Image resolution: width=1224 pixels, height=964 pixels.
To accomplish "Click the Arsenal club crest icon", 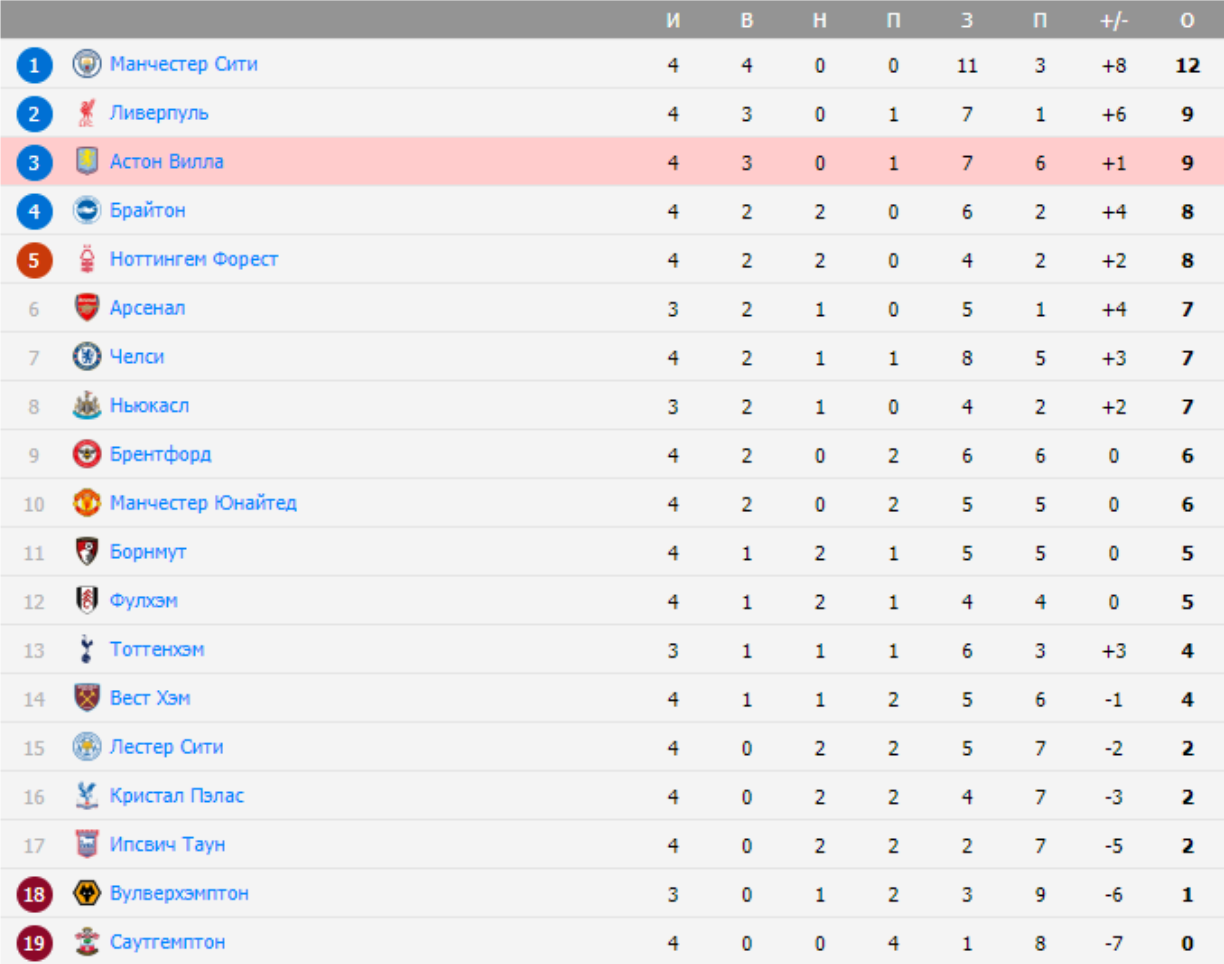I will pos(87,309).
